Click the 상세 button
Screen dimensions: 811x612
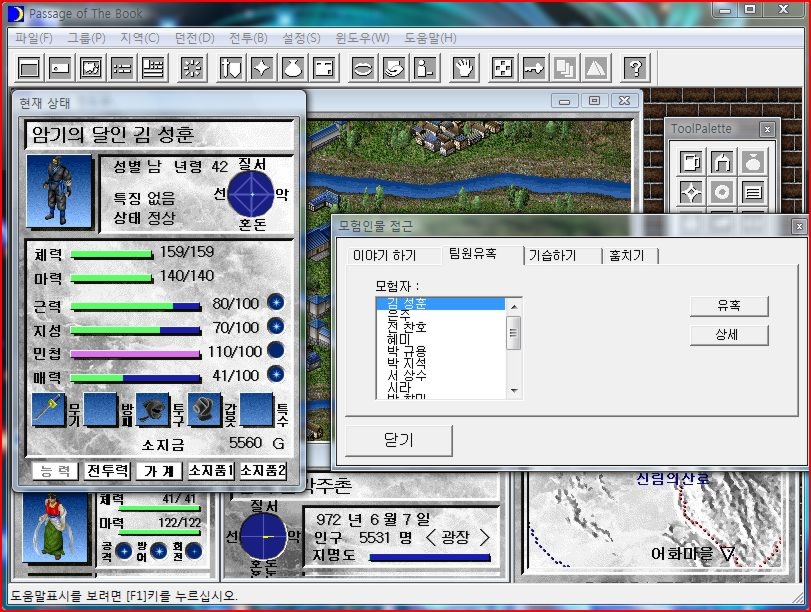(x=729, y=335)
